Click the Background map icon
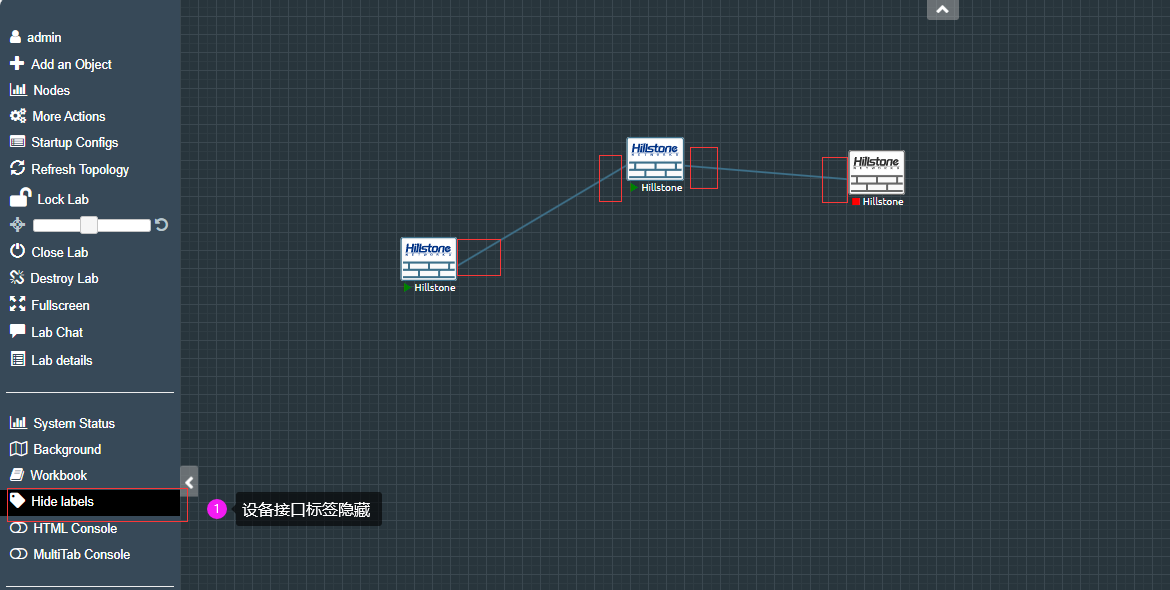1170x590 pixels. click(18, 449)
